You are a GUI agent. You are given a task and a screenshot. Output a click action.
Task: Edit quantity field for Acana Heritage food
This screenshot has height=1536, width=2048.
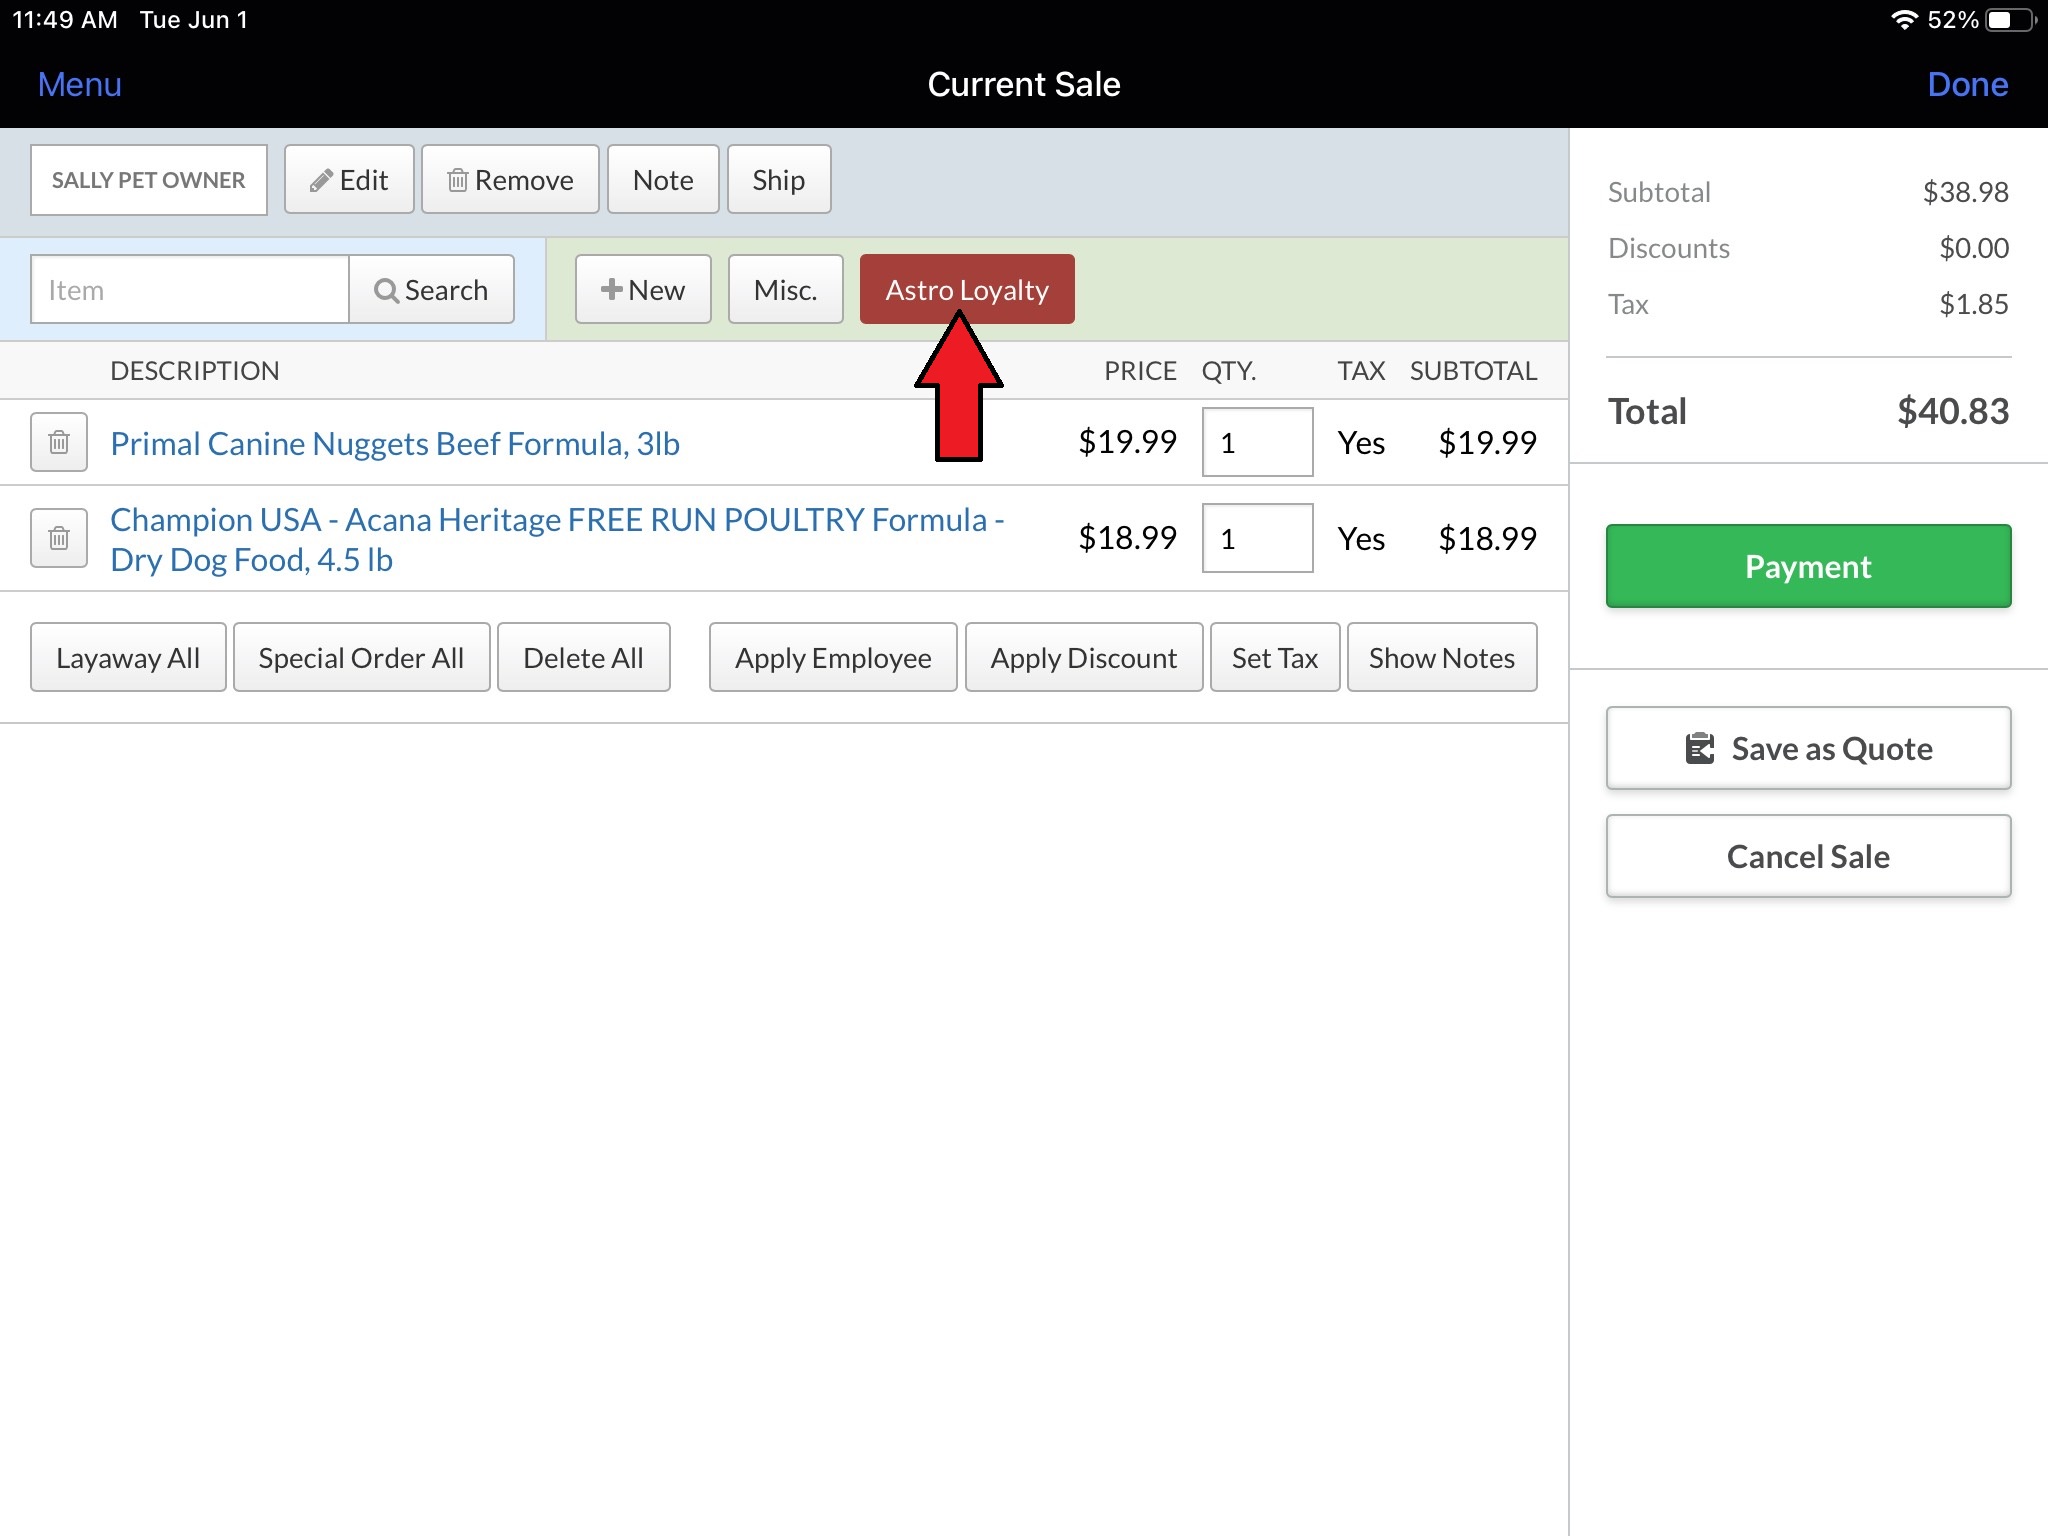(x=1257, y=539)
